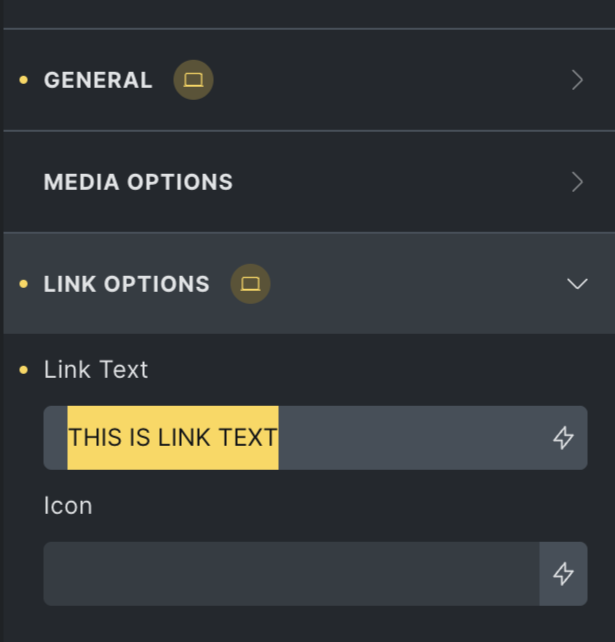The image size is (615, 642).
Task: Click the LINK OPTIONS section title
Action: tap(127, 284)
